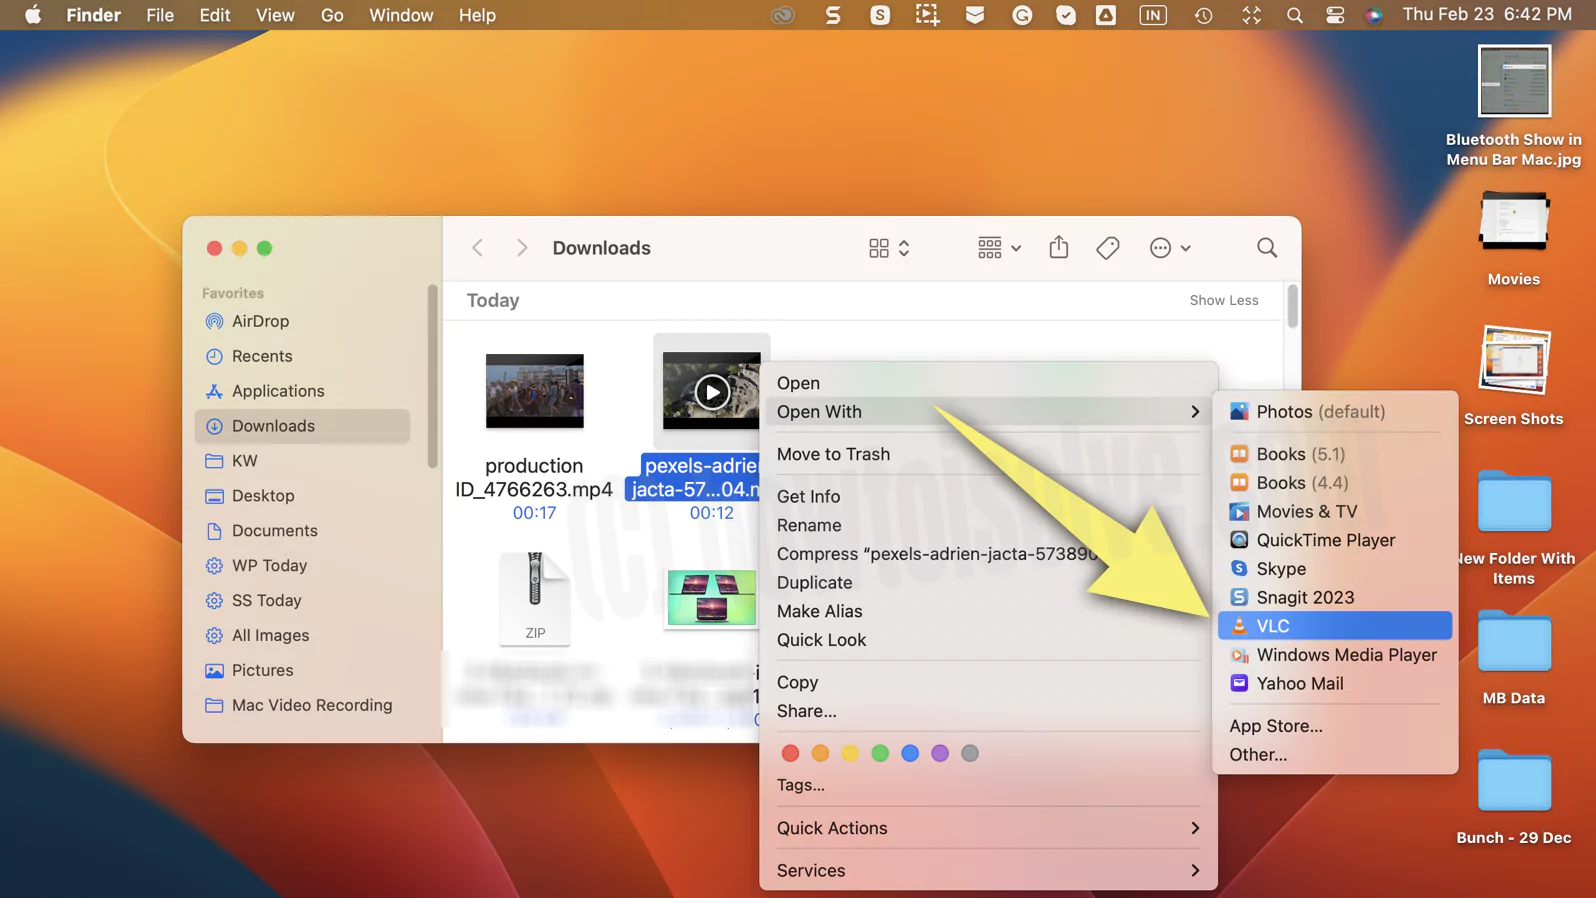The width and height of the screenshot is (1596, 898).
Task: Apply the red tag color
Action: [x=790, y=754]
